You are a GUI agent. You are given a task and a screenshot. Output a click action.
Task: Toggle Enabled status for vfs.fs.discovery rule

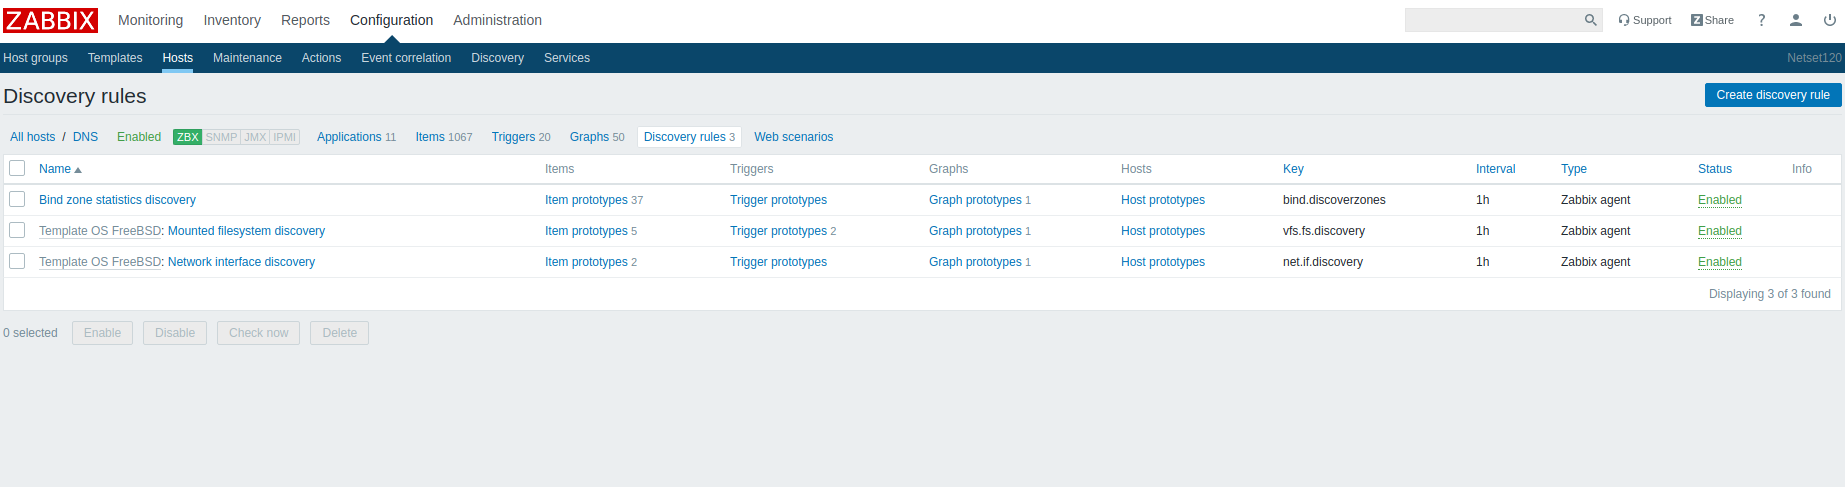1719,231
